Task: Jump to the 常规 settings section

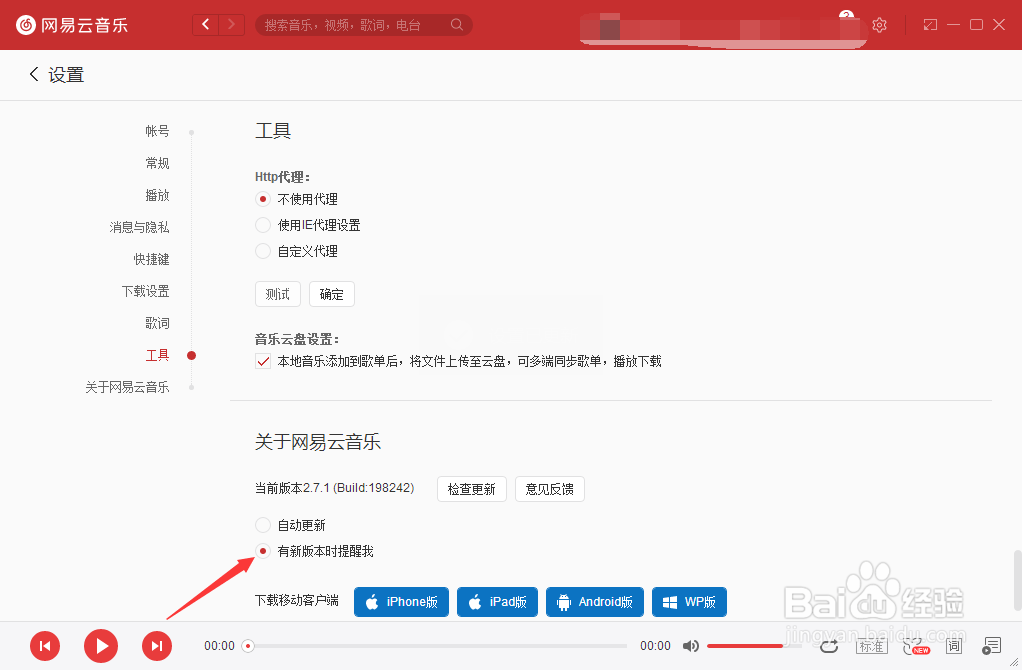Action: tap(157, 163)
